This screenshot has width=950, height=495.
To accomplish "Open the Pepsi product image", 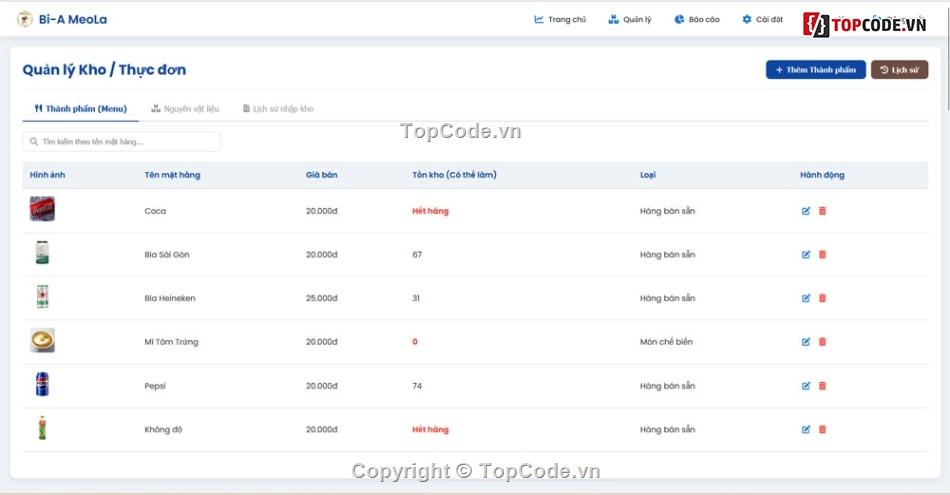I will pyautogui.click(x=42, y=384).
